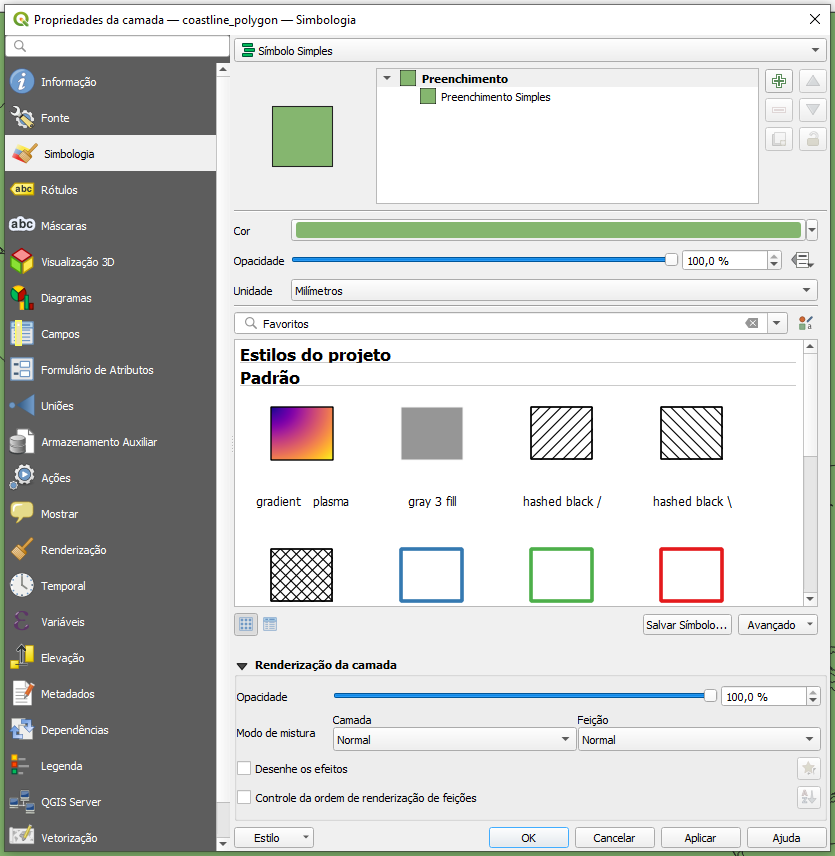Click the Salvar Símbolo... button
The width and height of the screenshot is (835, 856).
(x=687, y=625)
